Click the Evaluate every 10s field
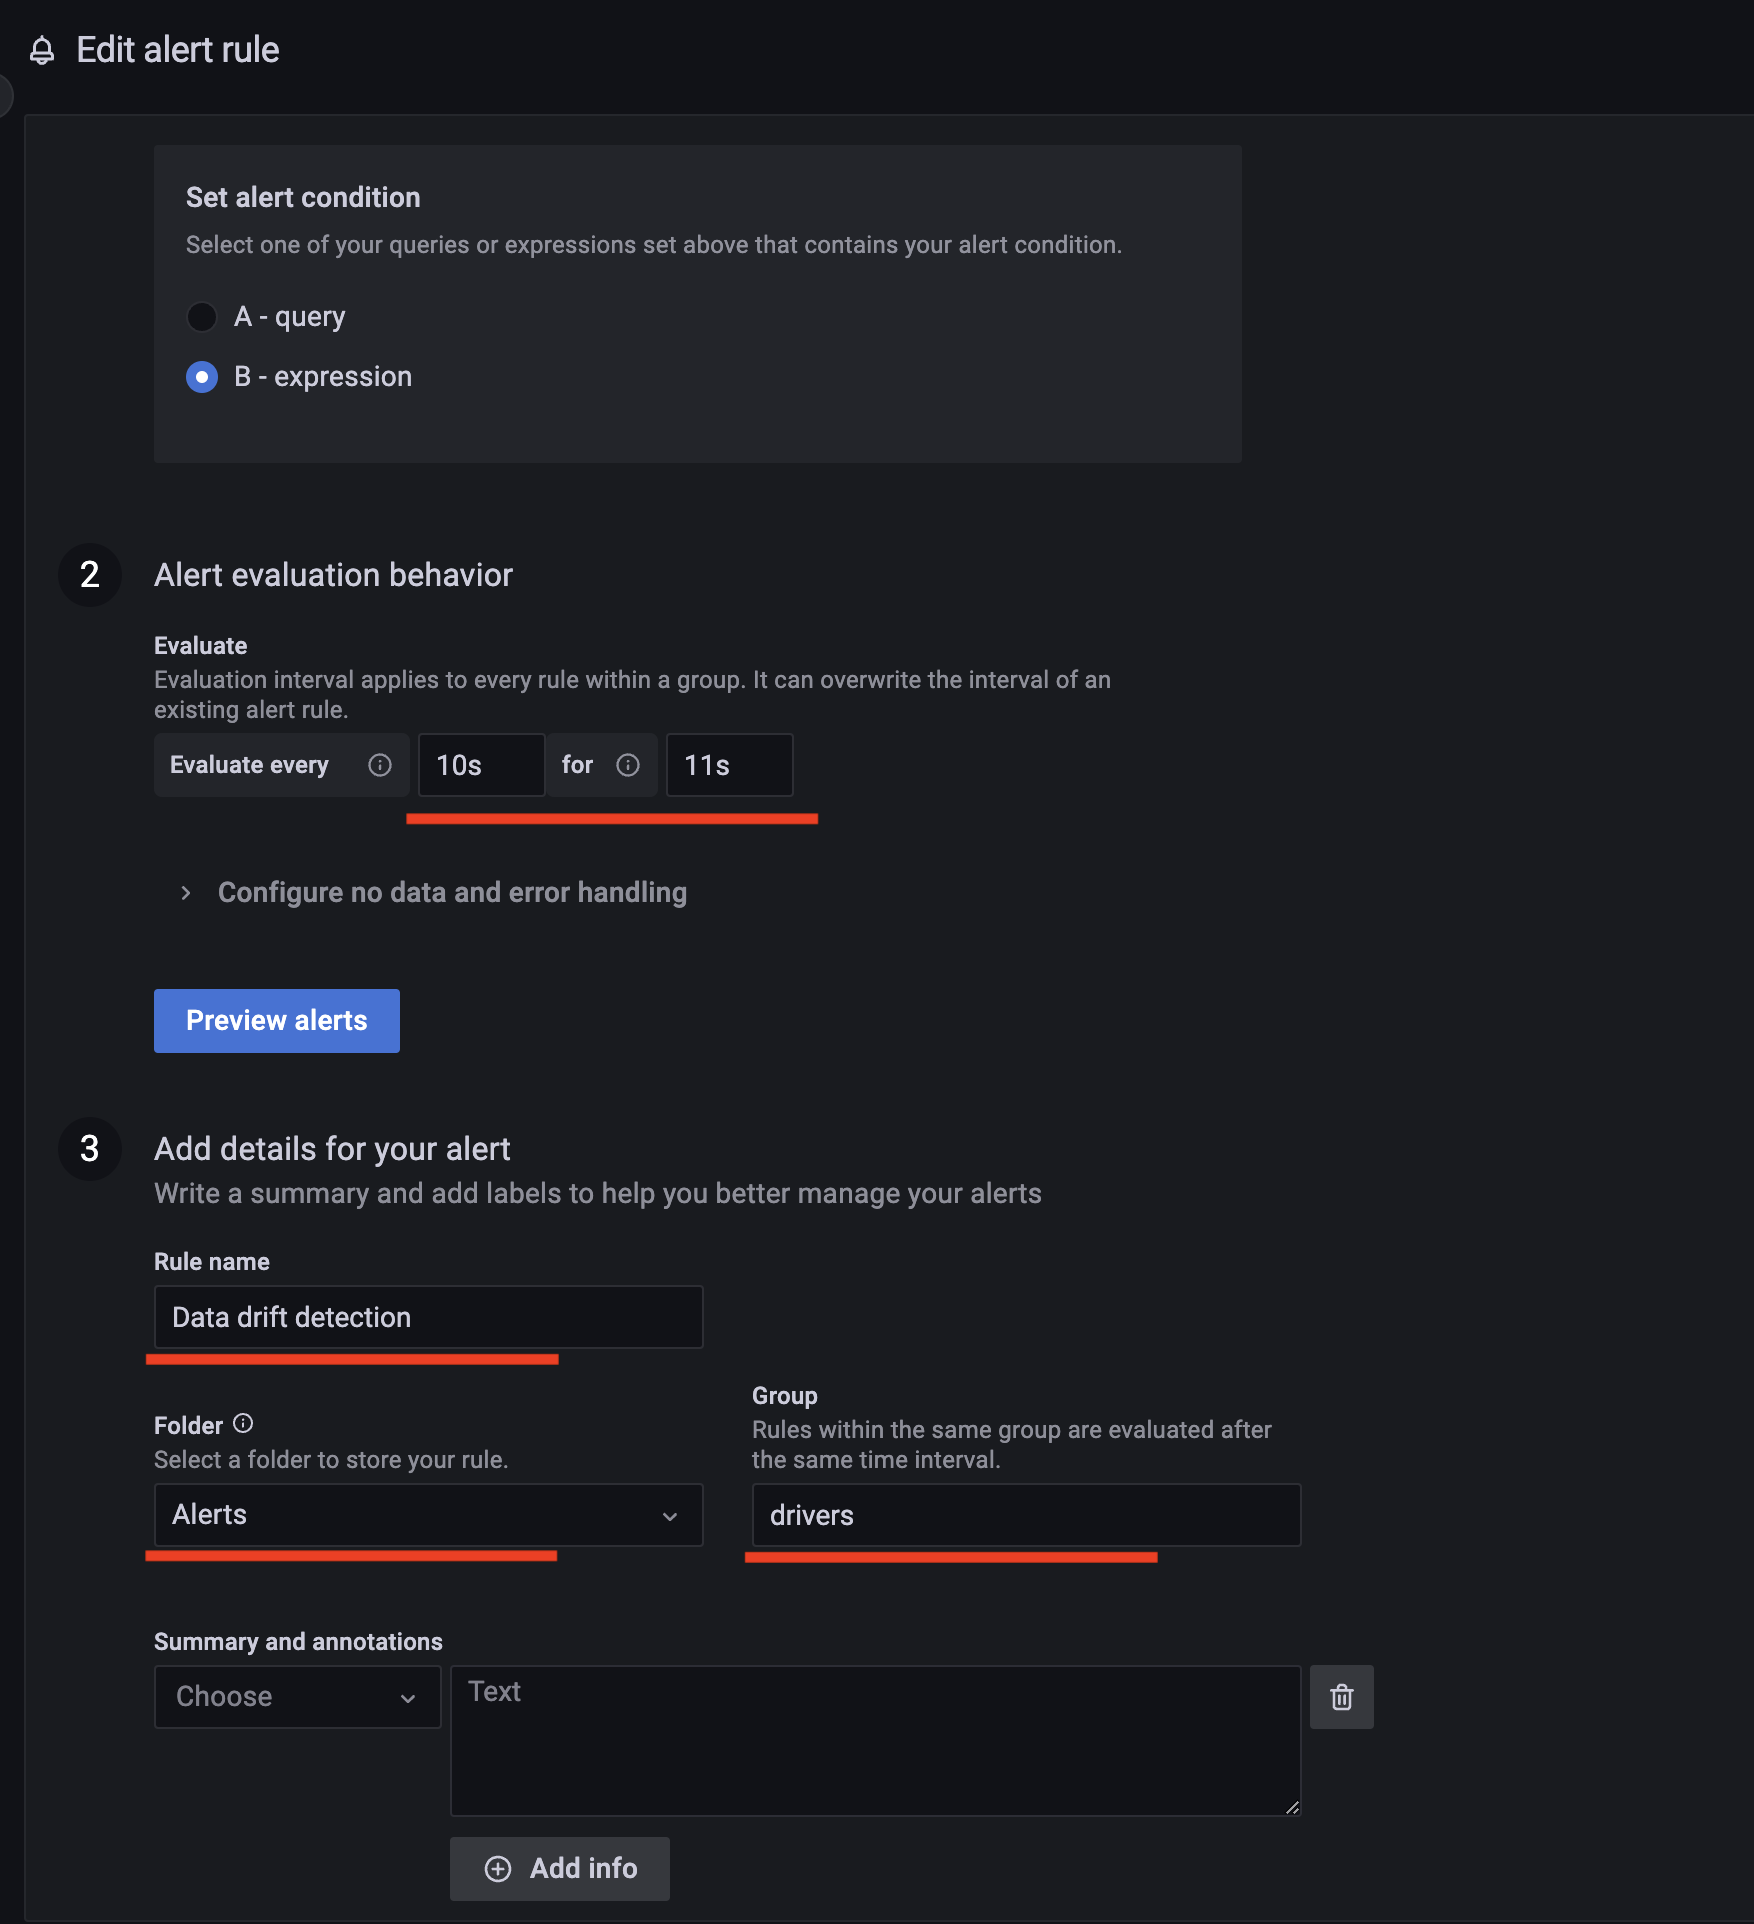This screenshot has height=1924, width=1754. pyautogui.click(x=482, y=765)
